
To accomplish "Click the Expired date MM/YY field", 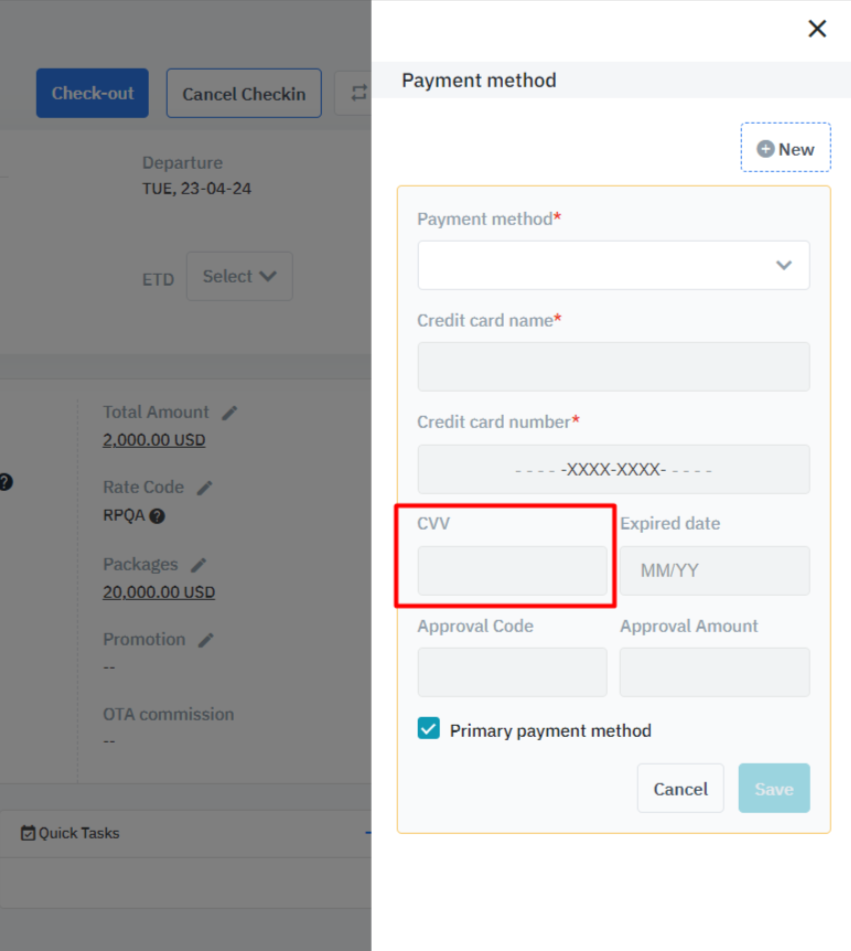I will point(714,571).
